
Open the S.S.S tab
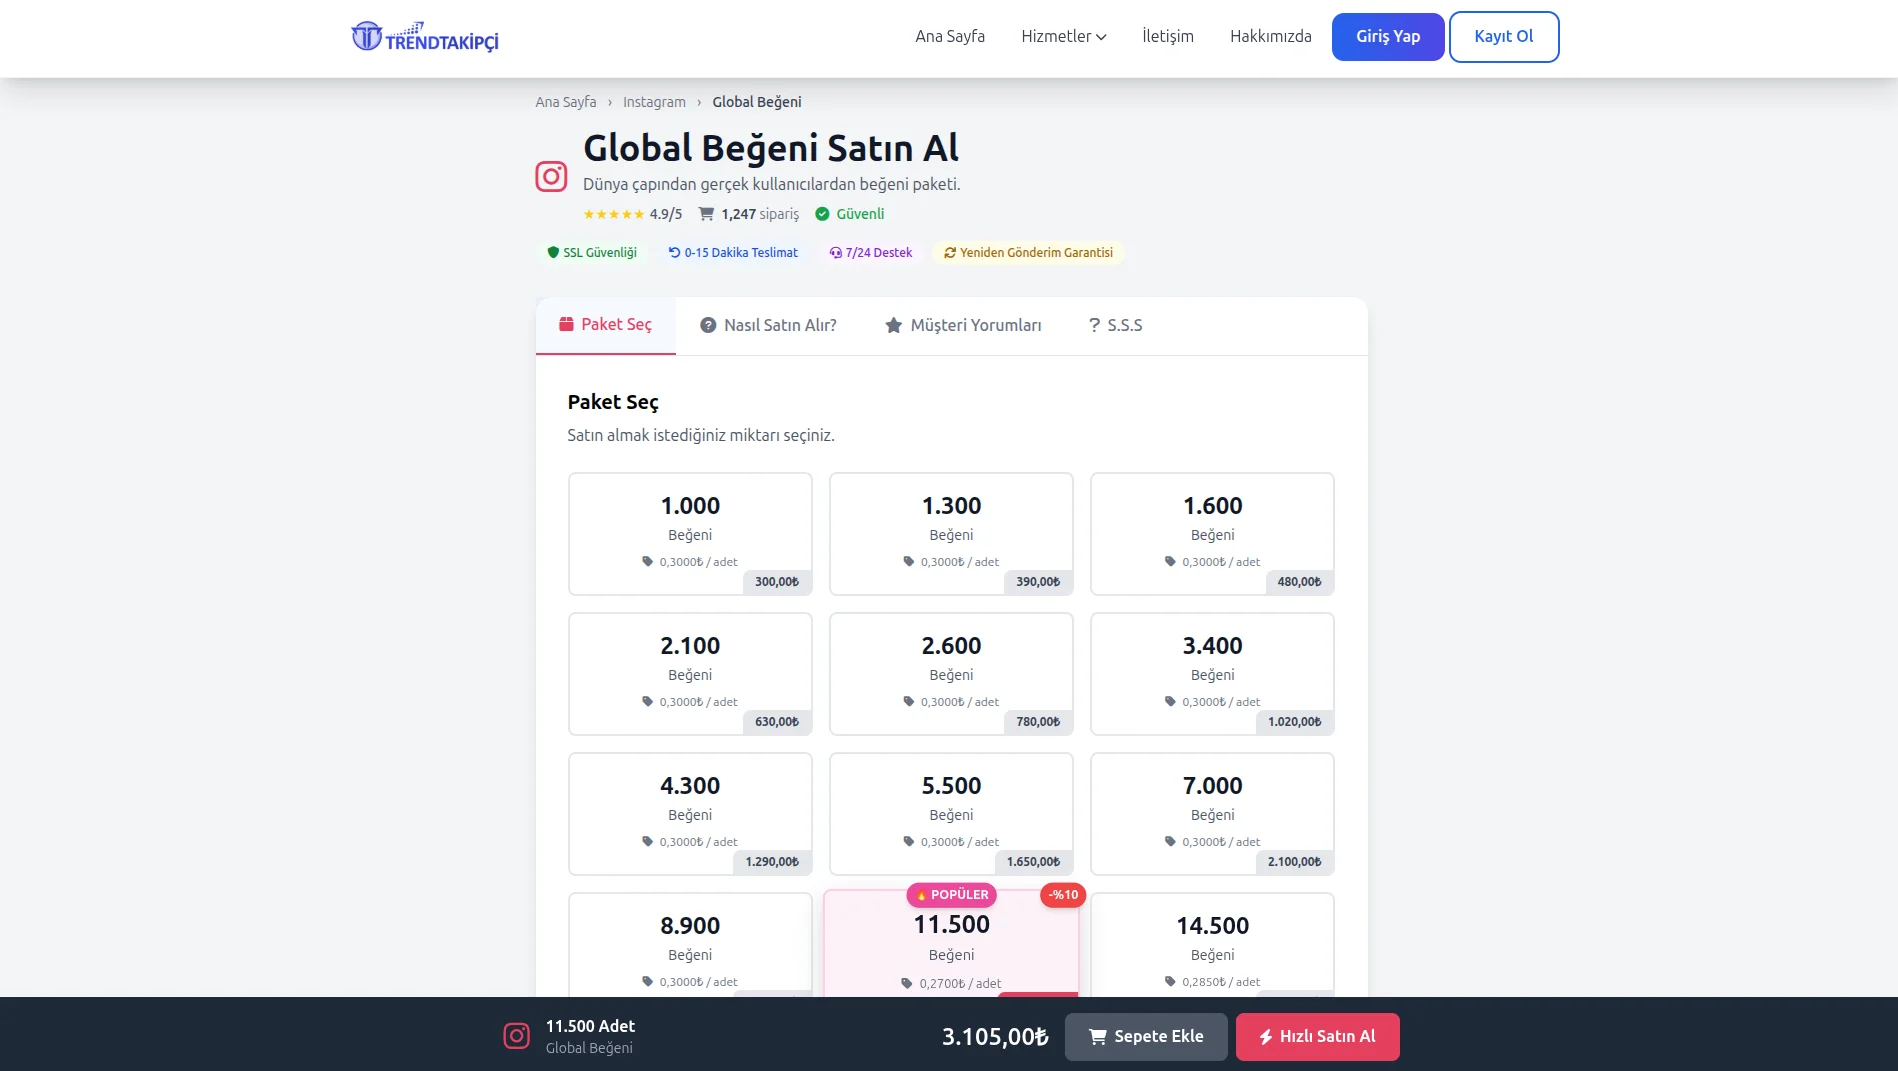point(1115,326)
